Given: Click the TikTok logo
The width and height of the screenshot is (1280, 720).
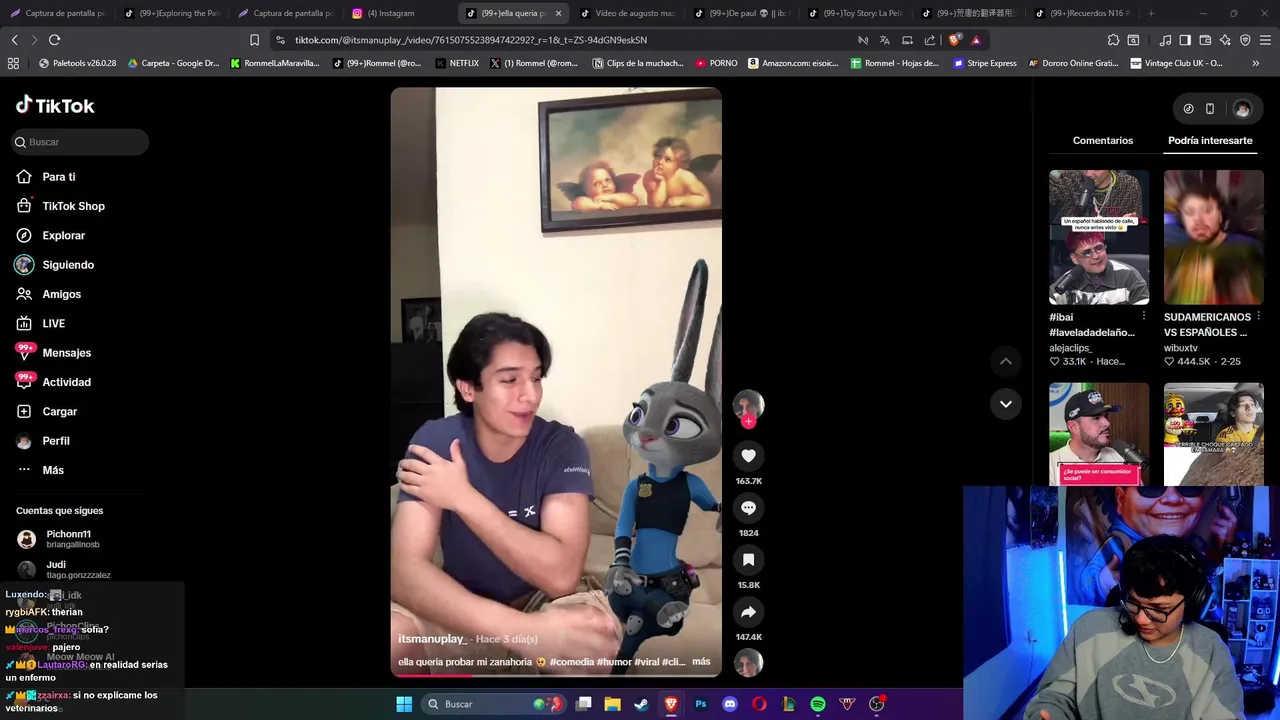Looking at the screenshot, I should [55, 105].
